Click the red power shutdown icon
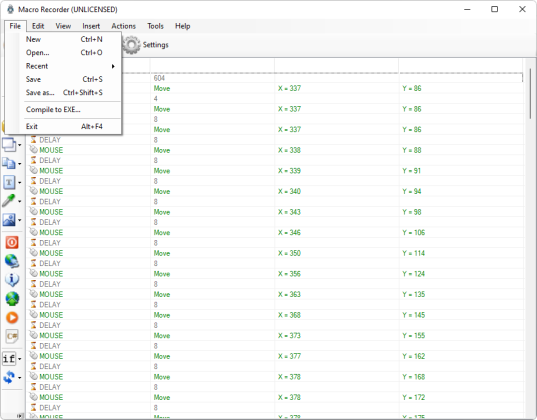 tap(12, 242)
